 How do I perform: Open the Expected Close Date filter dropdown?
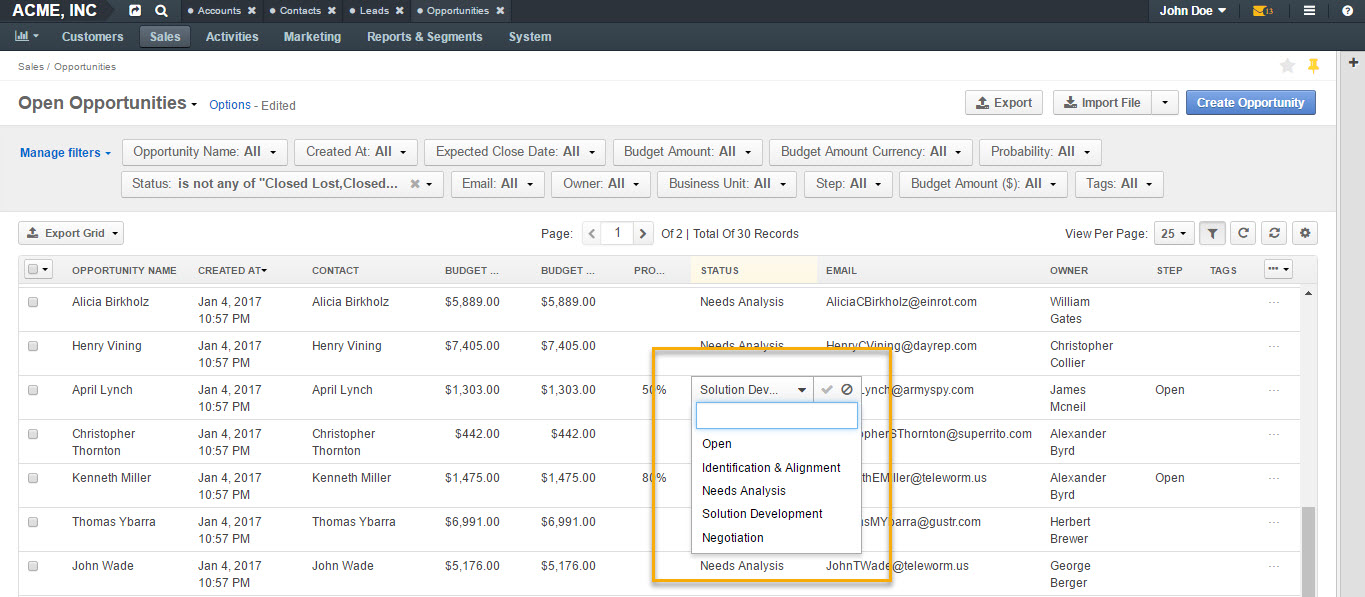point(515,152)
